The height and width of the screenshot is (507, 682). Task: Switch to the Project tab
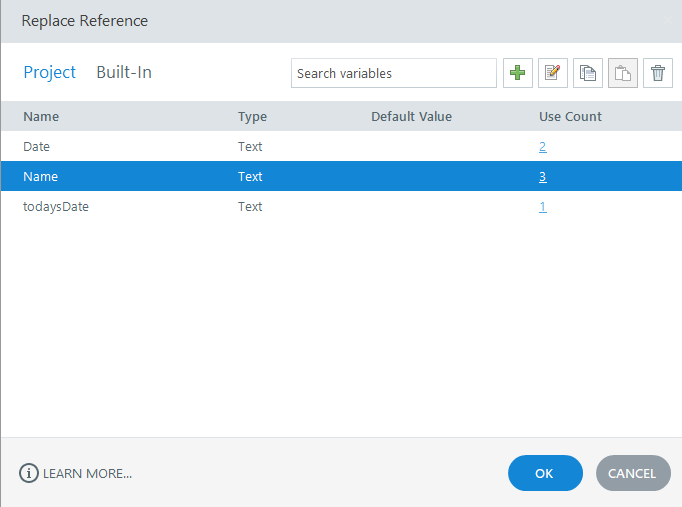click(50, 73)
